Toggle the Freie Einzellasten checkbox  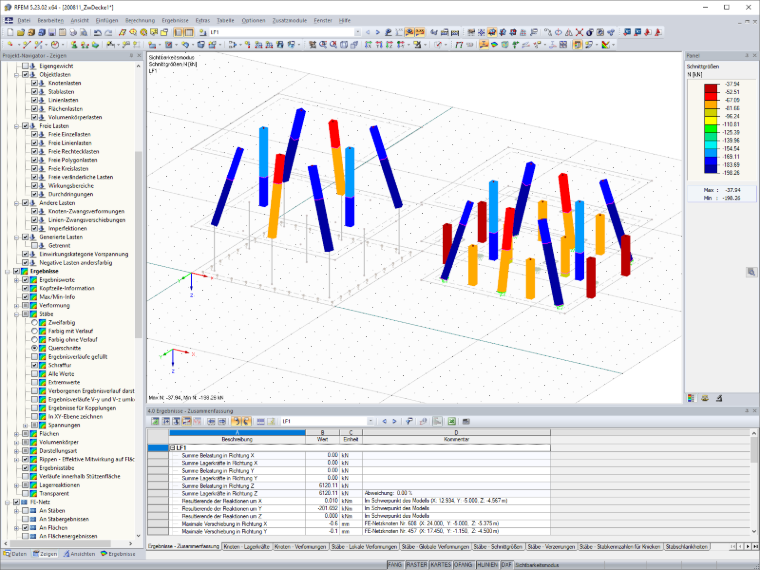[34, 134]
